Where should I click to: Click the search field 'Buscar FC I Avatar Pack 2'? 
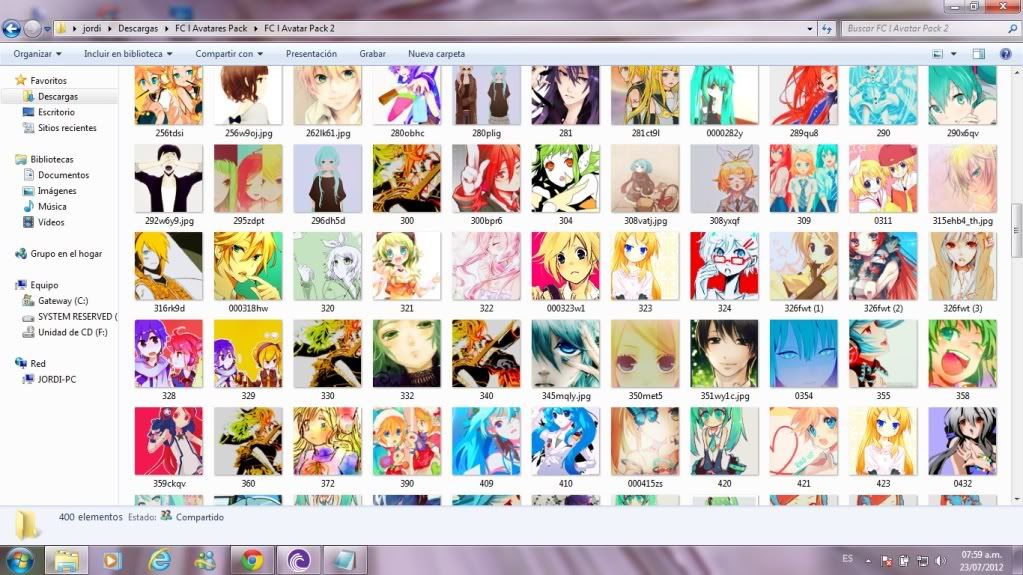(x=924, y=29)
